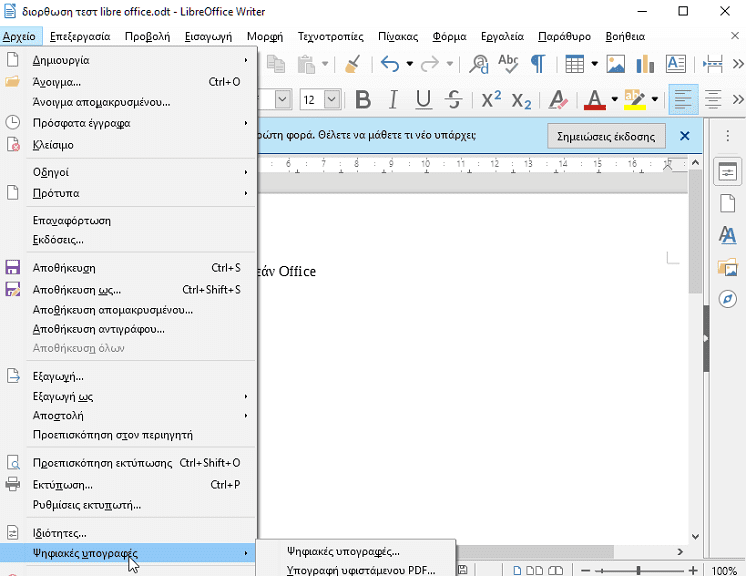Open the sidebar Gallery deck
The width and height of the screenshot is (746, 576).
727,267
